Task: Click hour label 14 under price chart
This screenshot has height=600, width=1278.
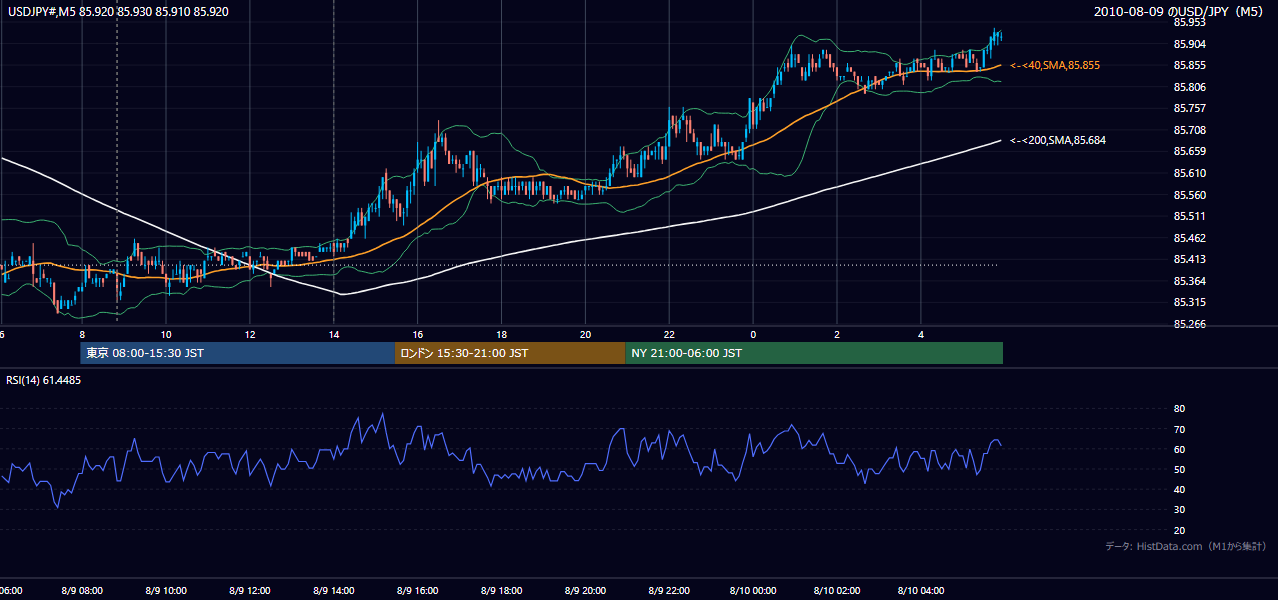Action: pyautogui.click(x=334, y=334)
